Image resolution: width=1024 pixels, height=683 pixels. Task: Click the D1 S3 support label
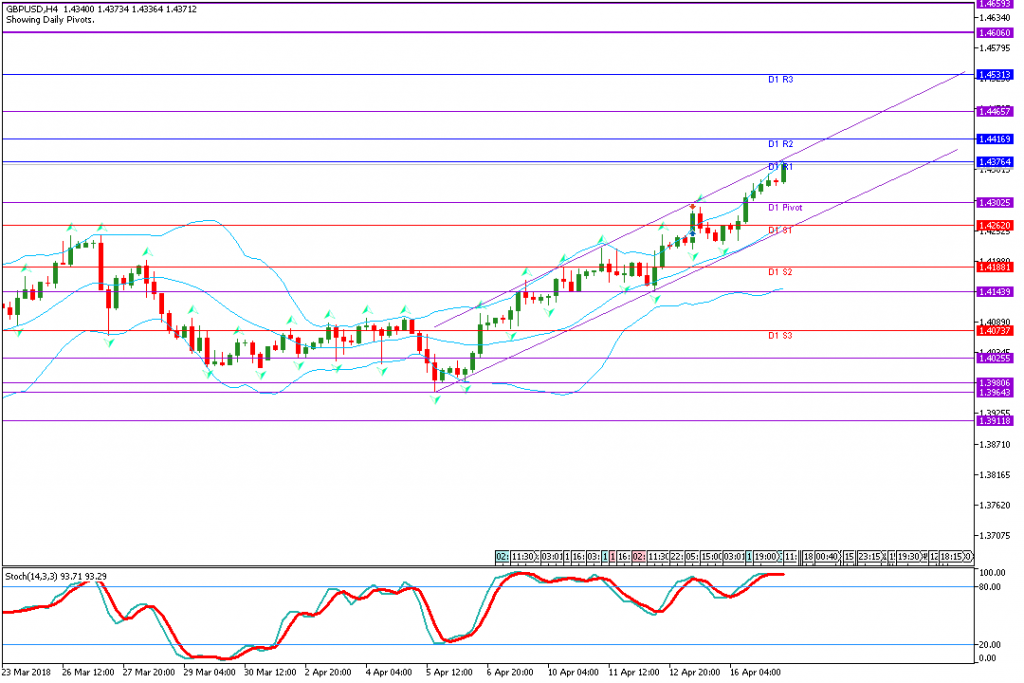[x=780, y=336]
